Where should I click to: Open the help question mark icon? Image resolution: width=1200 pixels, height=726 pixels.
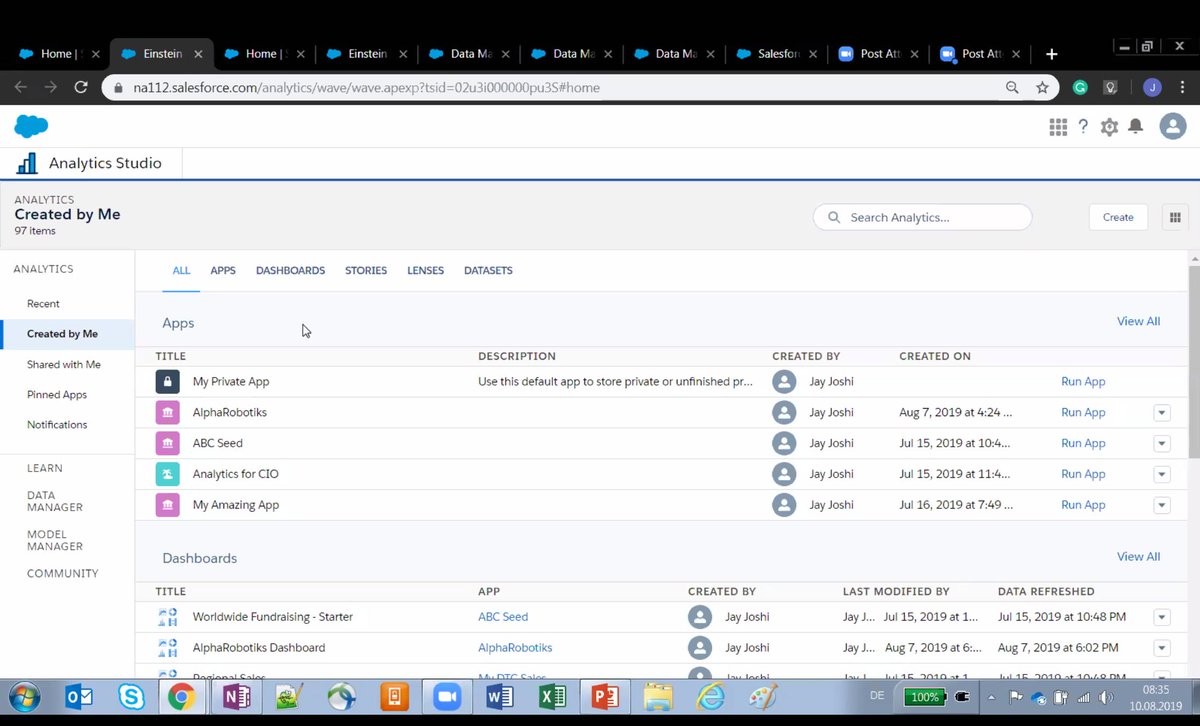(1083, 127)
